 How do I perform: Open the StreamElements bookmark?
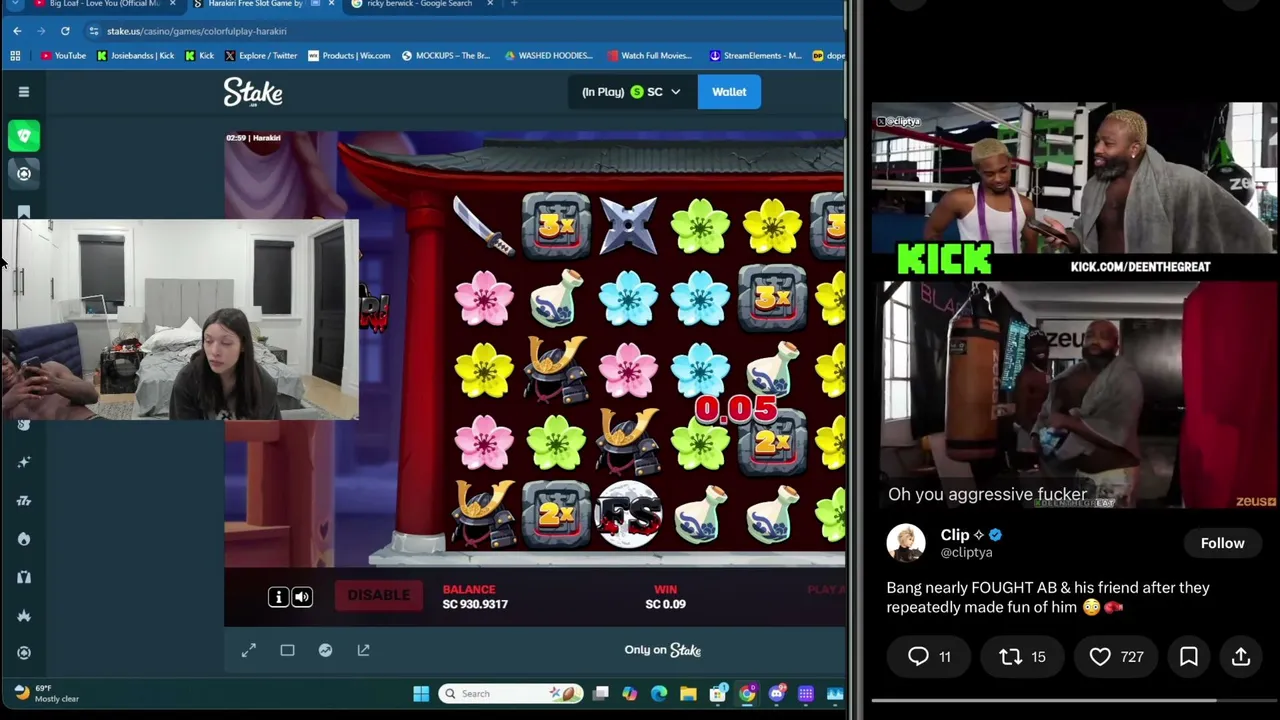[x=755, y=56]
